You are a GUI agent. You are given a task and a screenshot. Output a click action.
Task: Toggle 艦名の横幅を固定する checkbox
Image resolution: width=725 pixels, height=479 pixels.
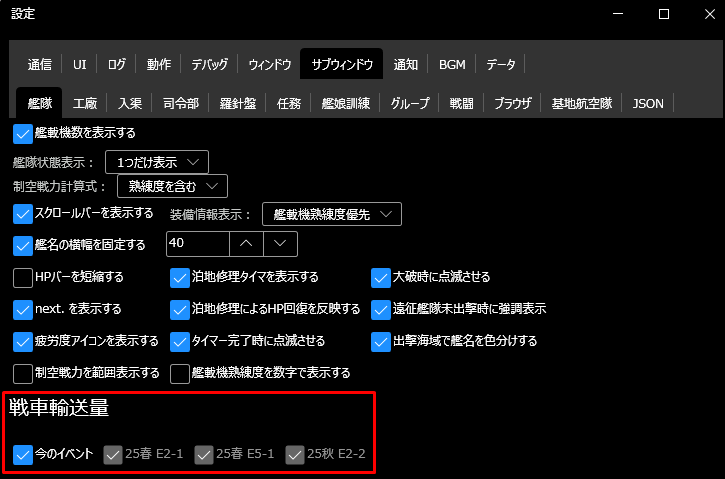tap(23, 245)
